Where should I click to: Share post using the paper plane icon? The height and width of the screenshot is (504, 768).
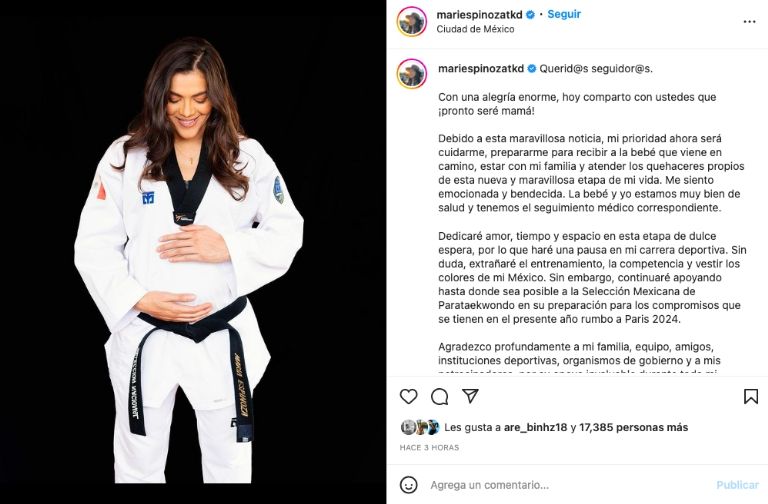(x=470, y=395)
